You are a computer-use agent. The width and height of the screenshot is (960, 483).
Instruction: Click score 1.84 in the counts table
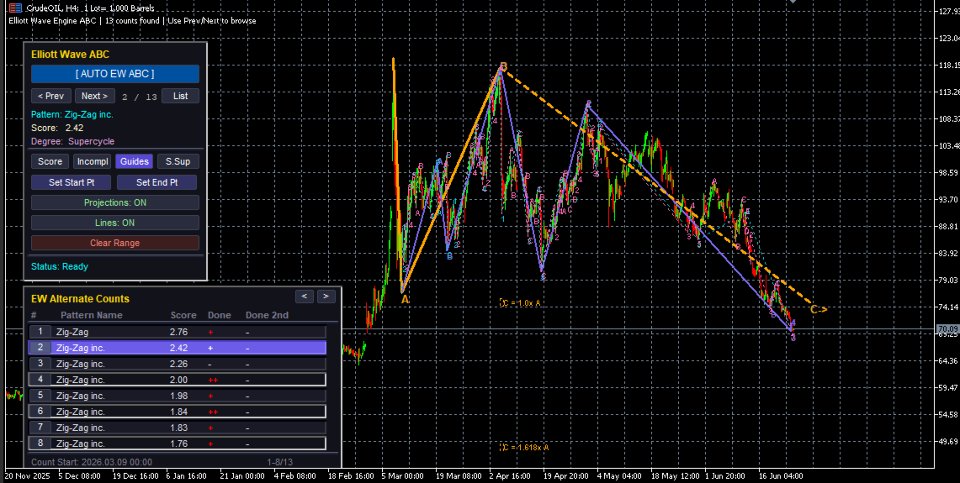(x=178, y=411)
